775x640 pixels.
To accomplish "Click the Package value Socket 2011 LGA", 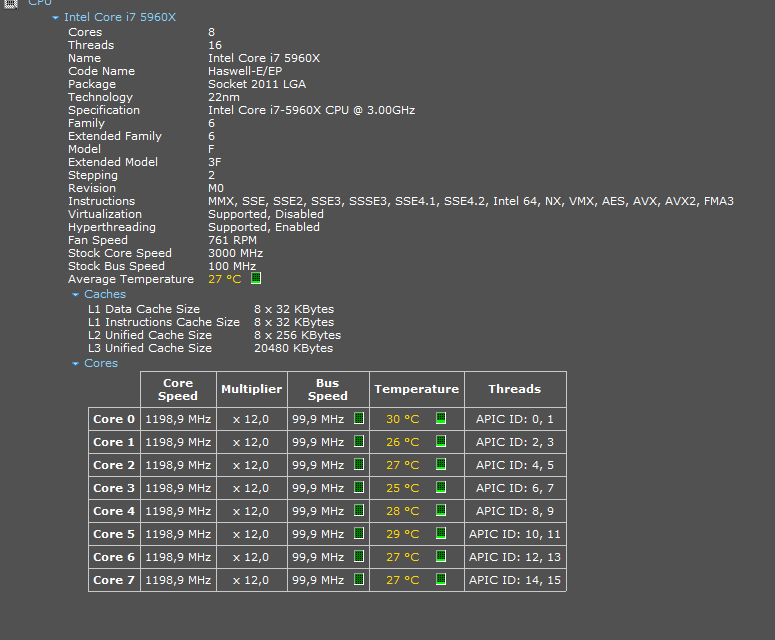I will [257, 84].
